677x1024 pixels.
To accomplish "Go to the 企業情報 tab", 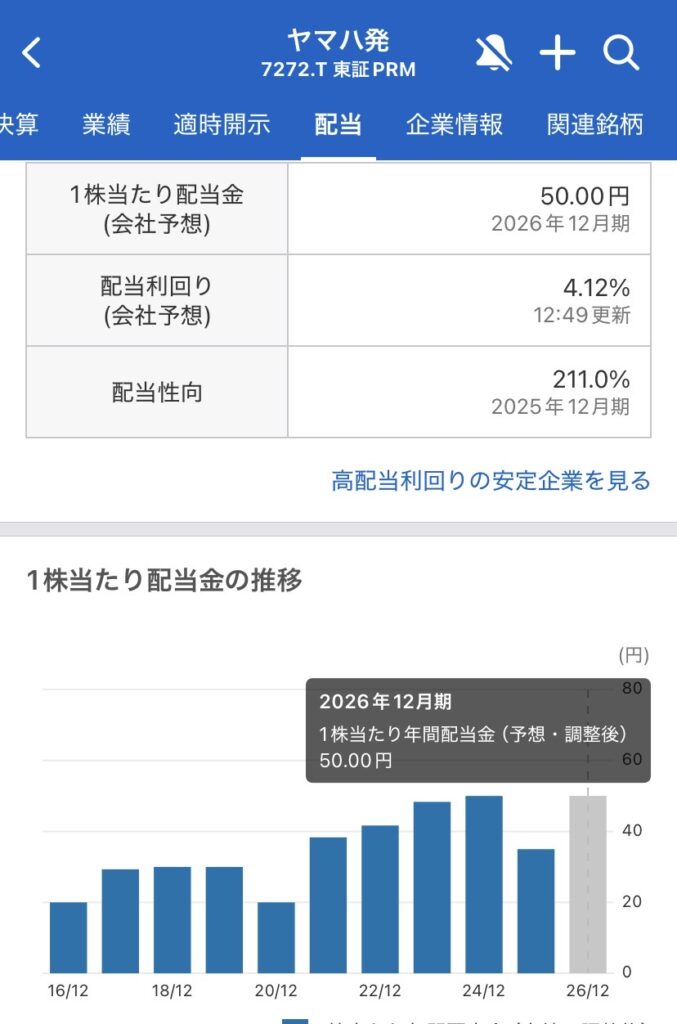I will pyautogui.click(x=454, y=125).
